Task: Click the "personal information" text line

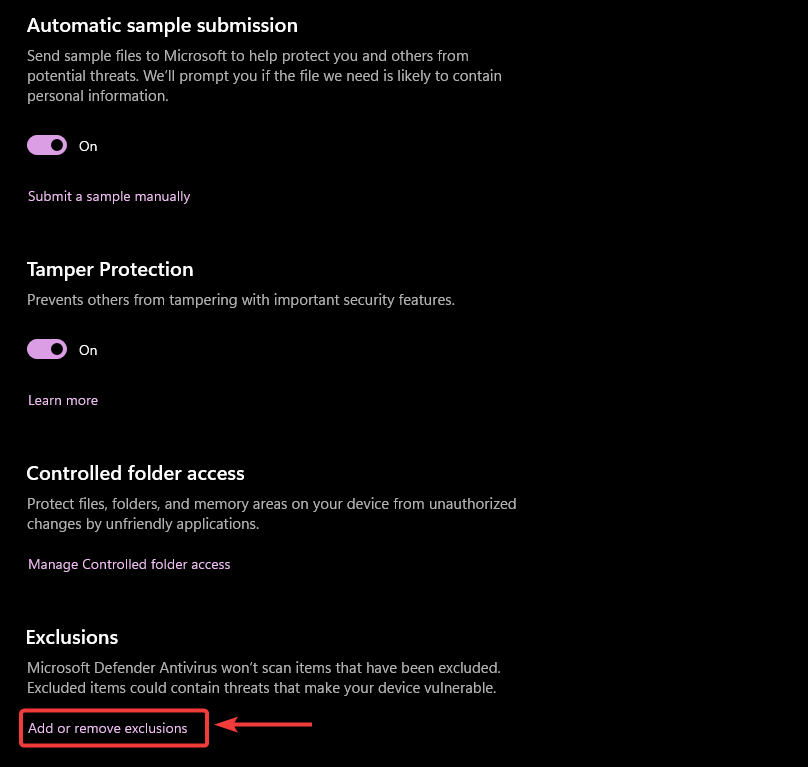Action: point(98,97)
